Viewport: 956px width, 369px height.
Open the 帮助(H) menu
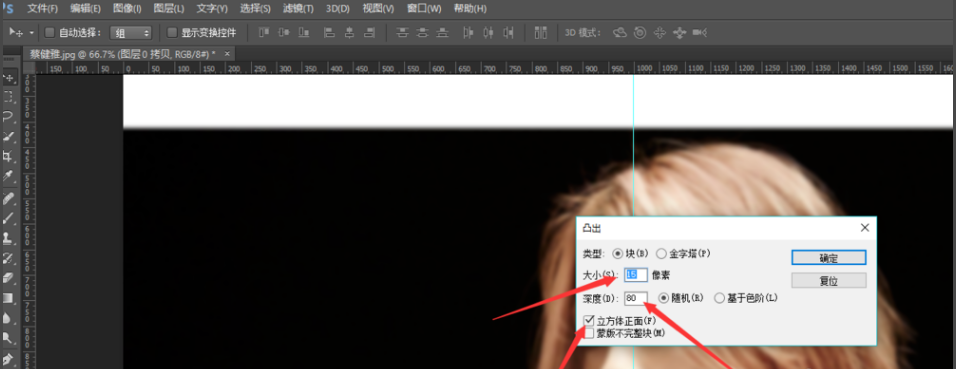point(470,9)
